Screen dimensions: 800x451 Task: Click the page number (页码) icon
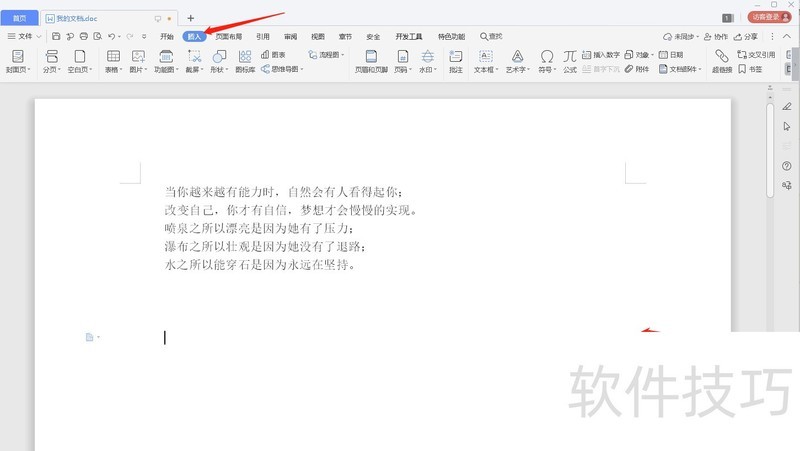(x=403, y=56)
